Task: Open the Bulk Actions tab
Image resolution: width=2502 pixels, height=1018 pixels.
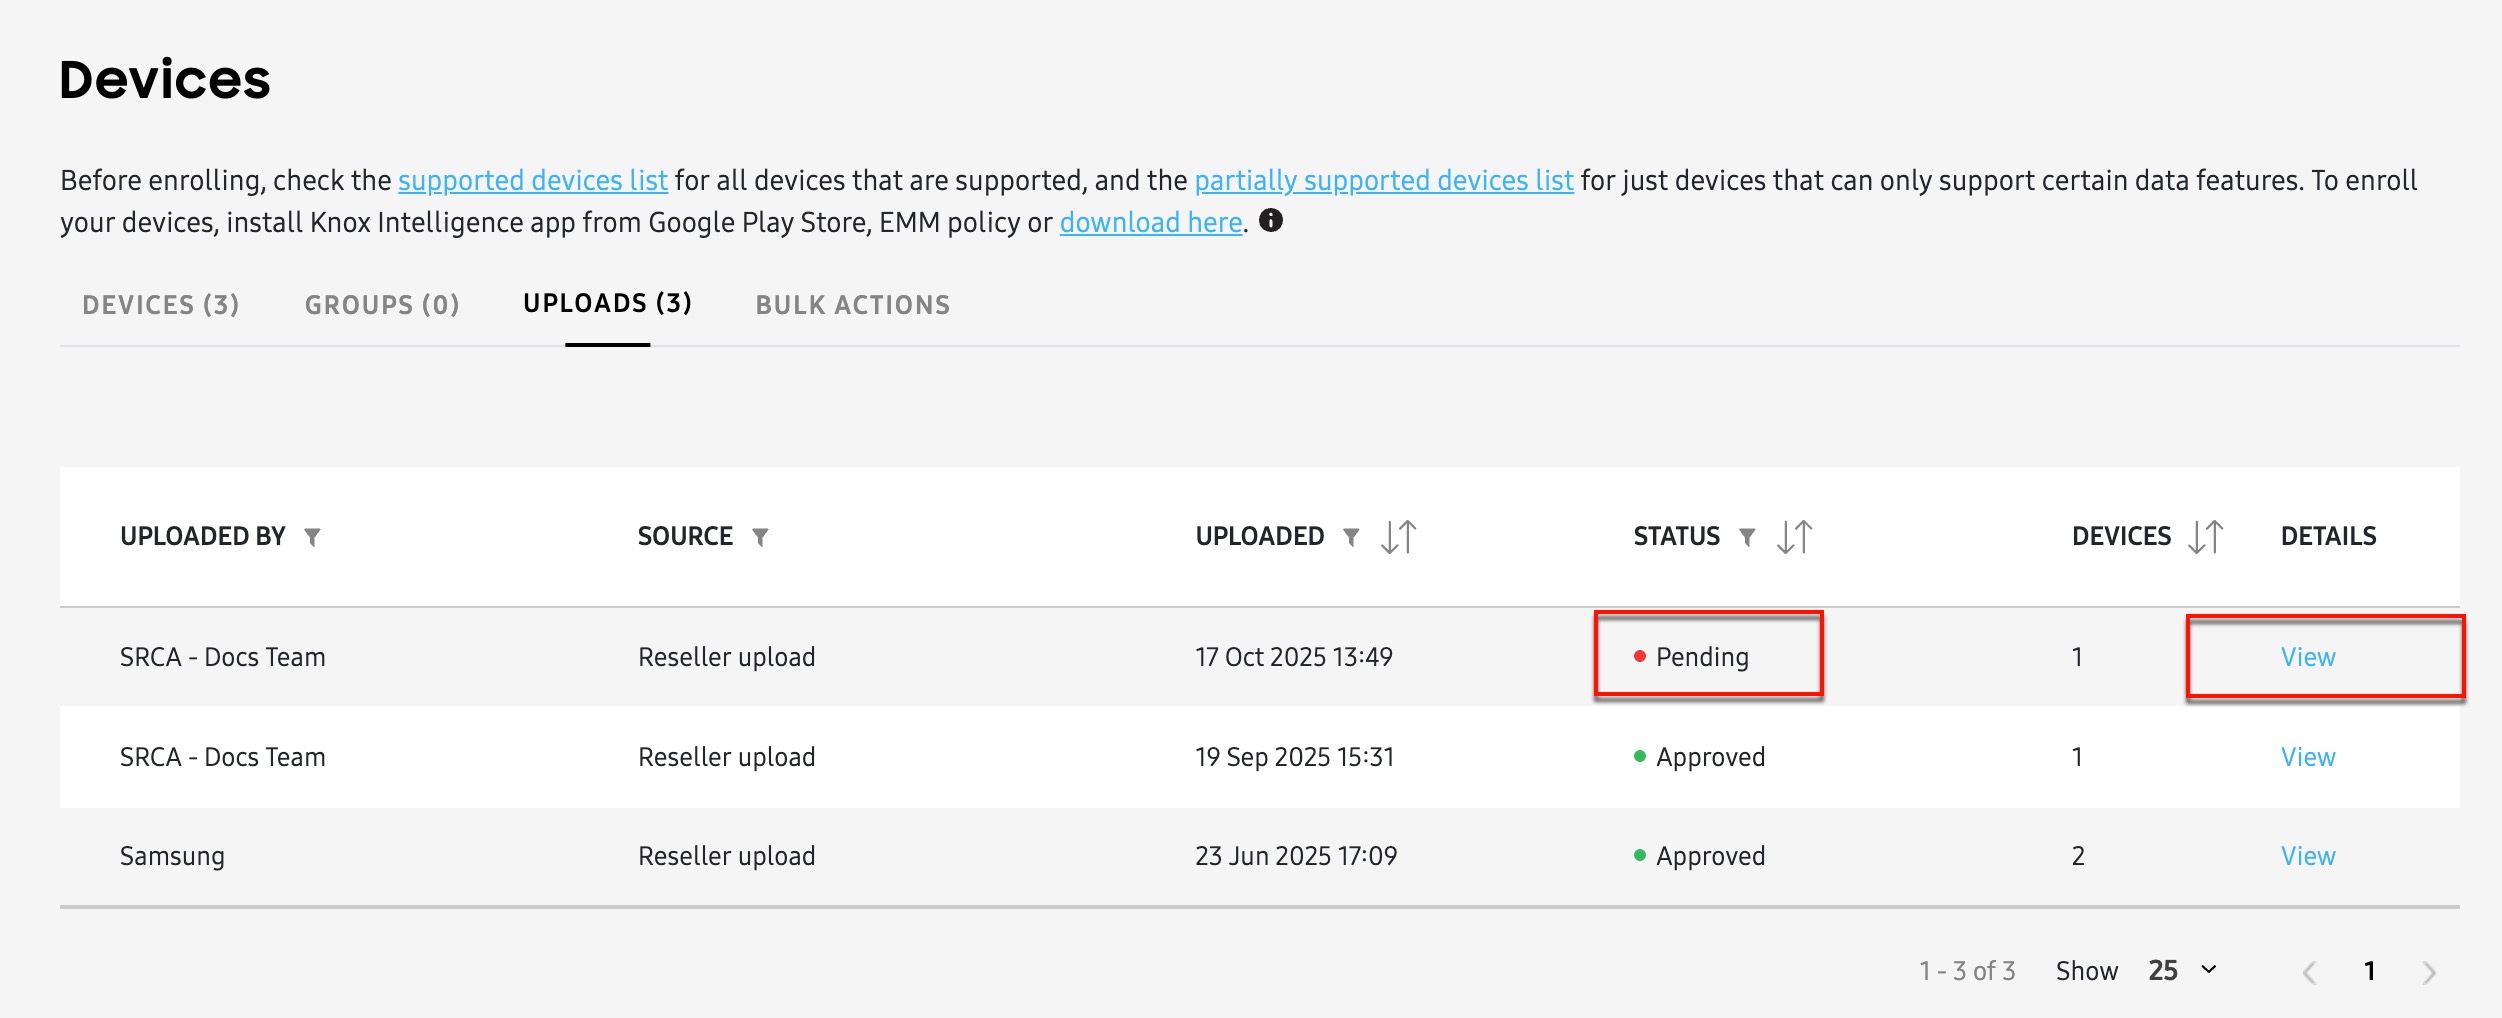Action: point(852,305)
